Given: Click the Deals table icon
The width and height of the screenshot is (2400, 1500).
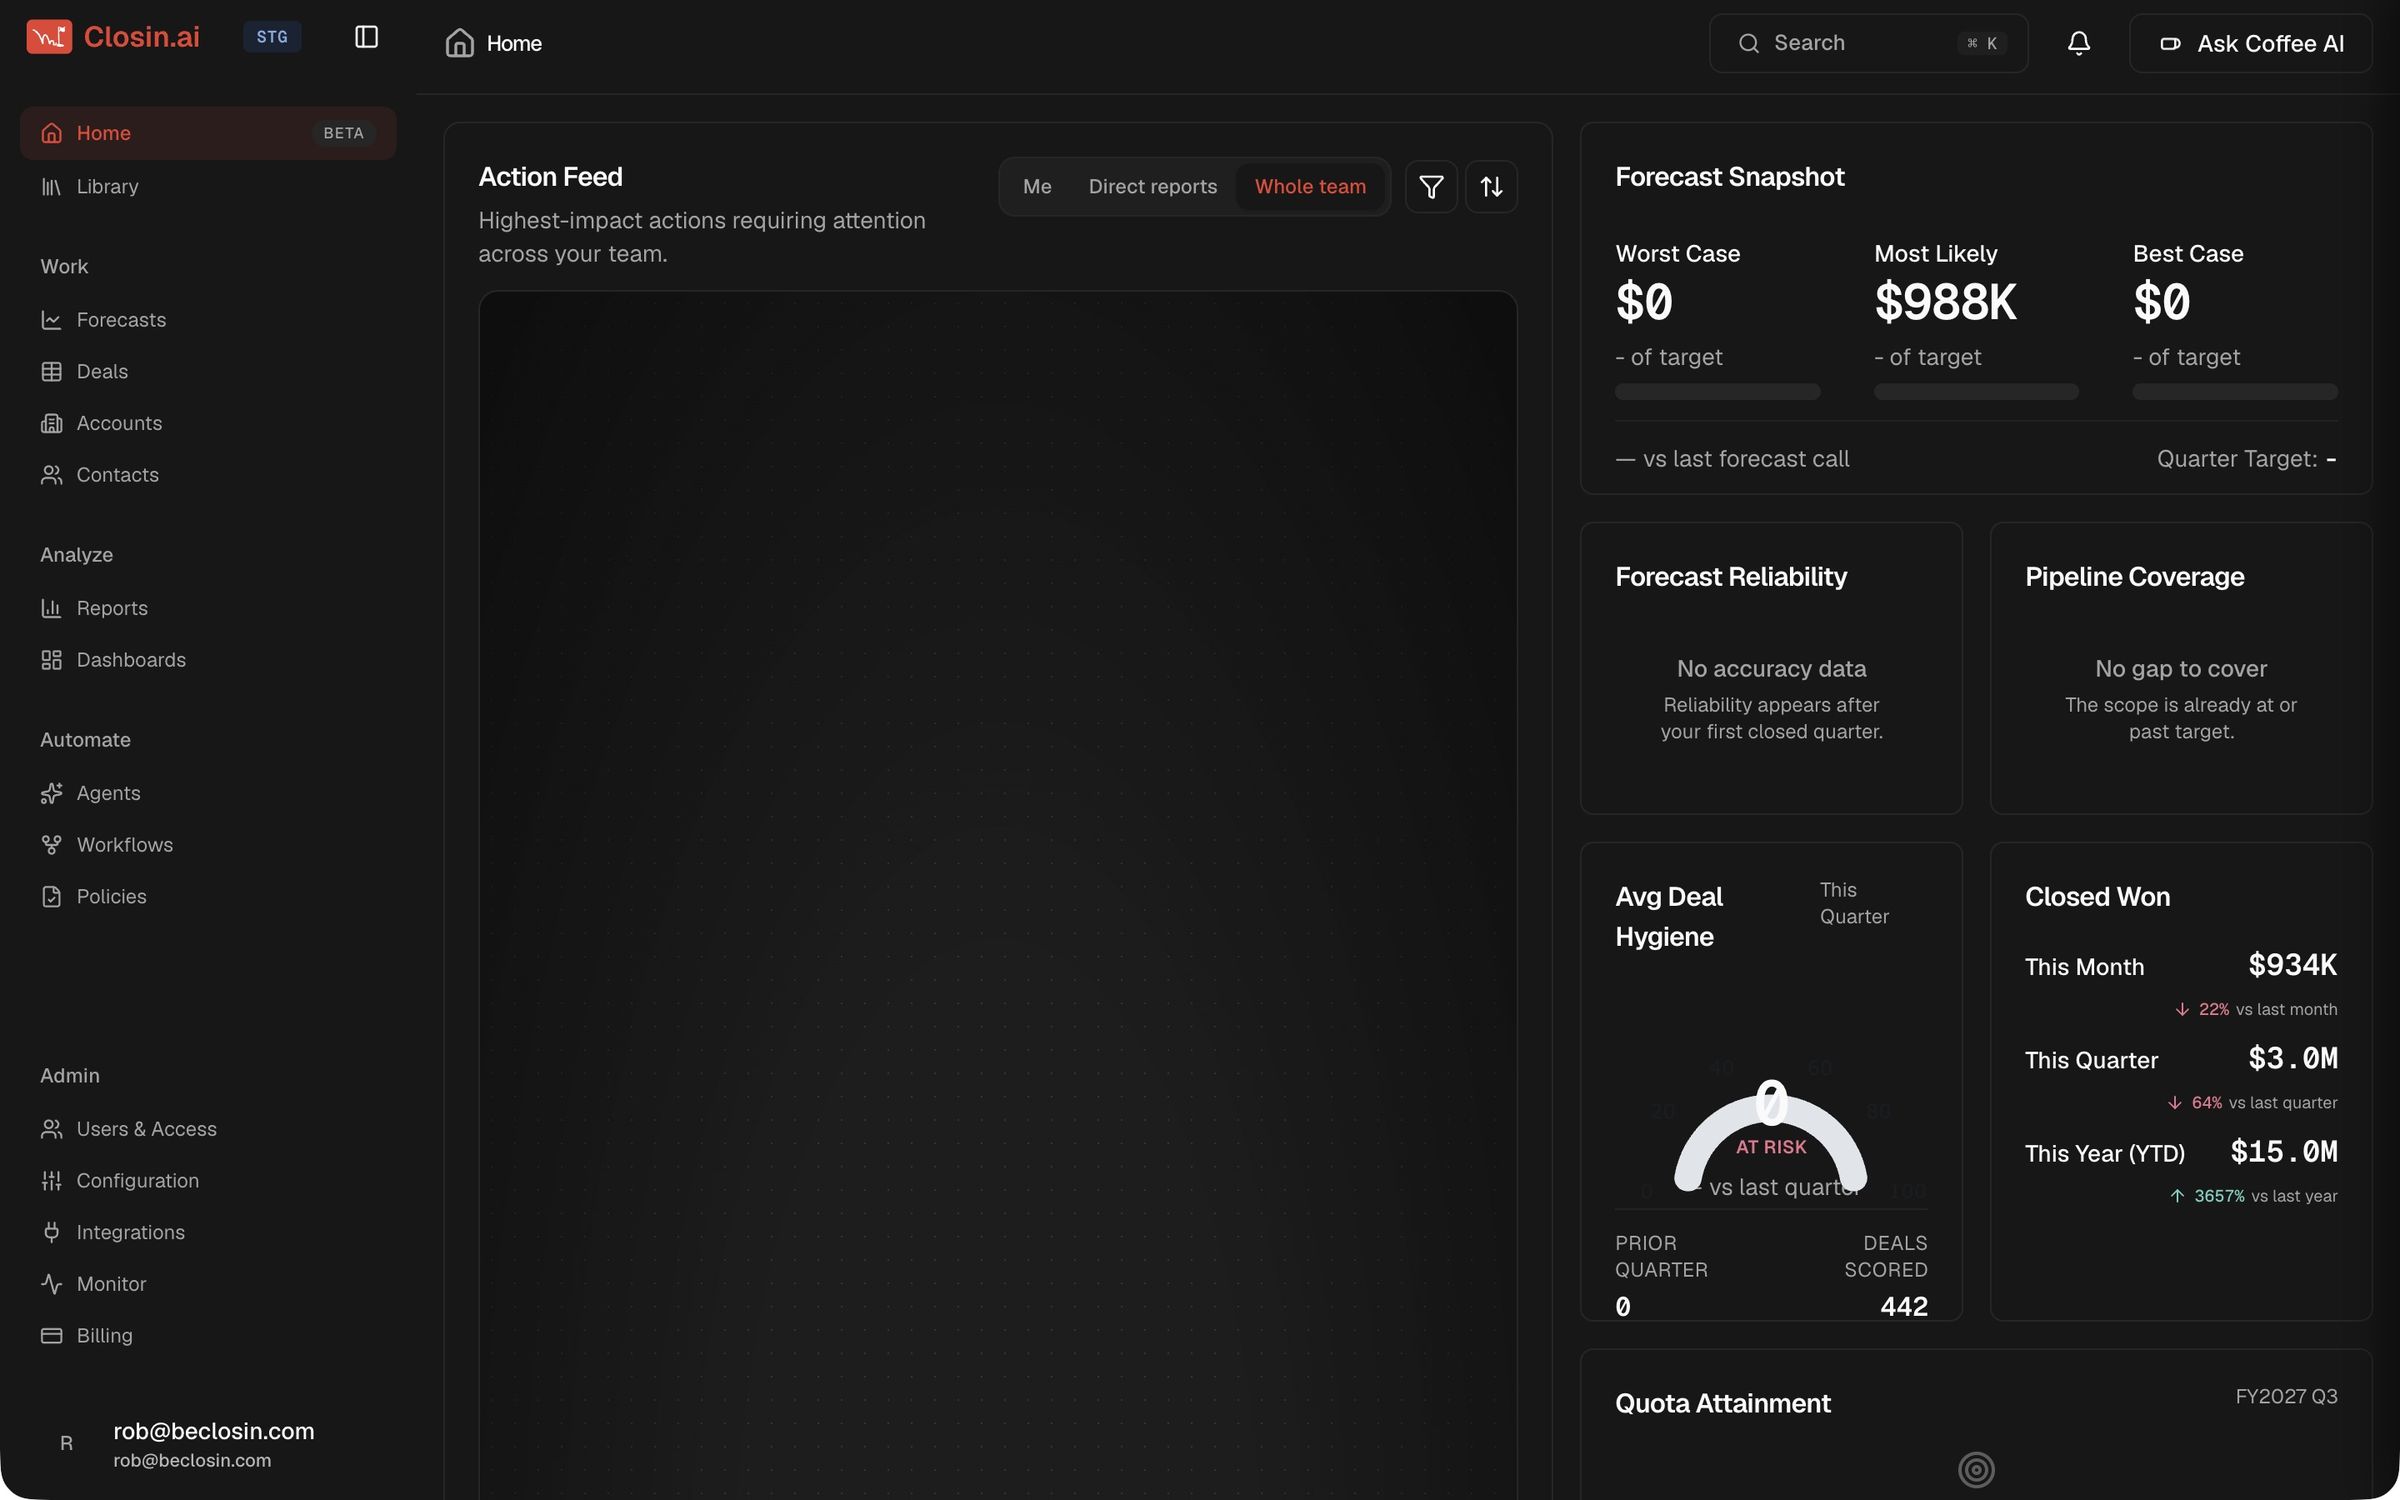Looking at the screenshot, I should click(51, 372).
